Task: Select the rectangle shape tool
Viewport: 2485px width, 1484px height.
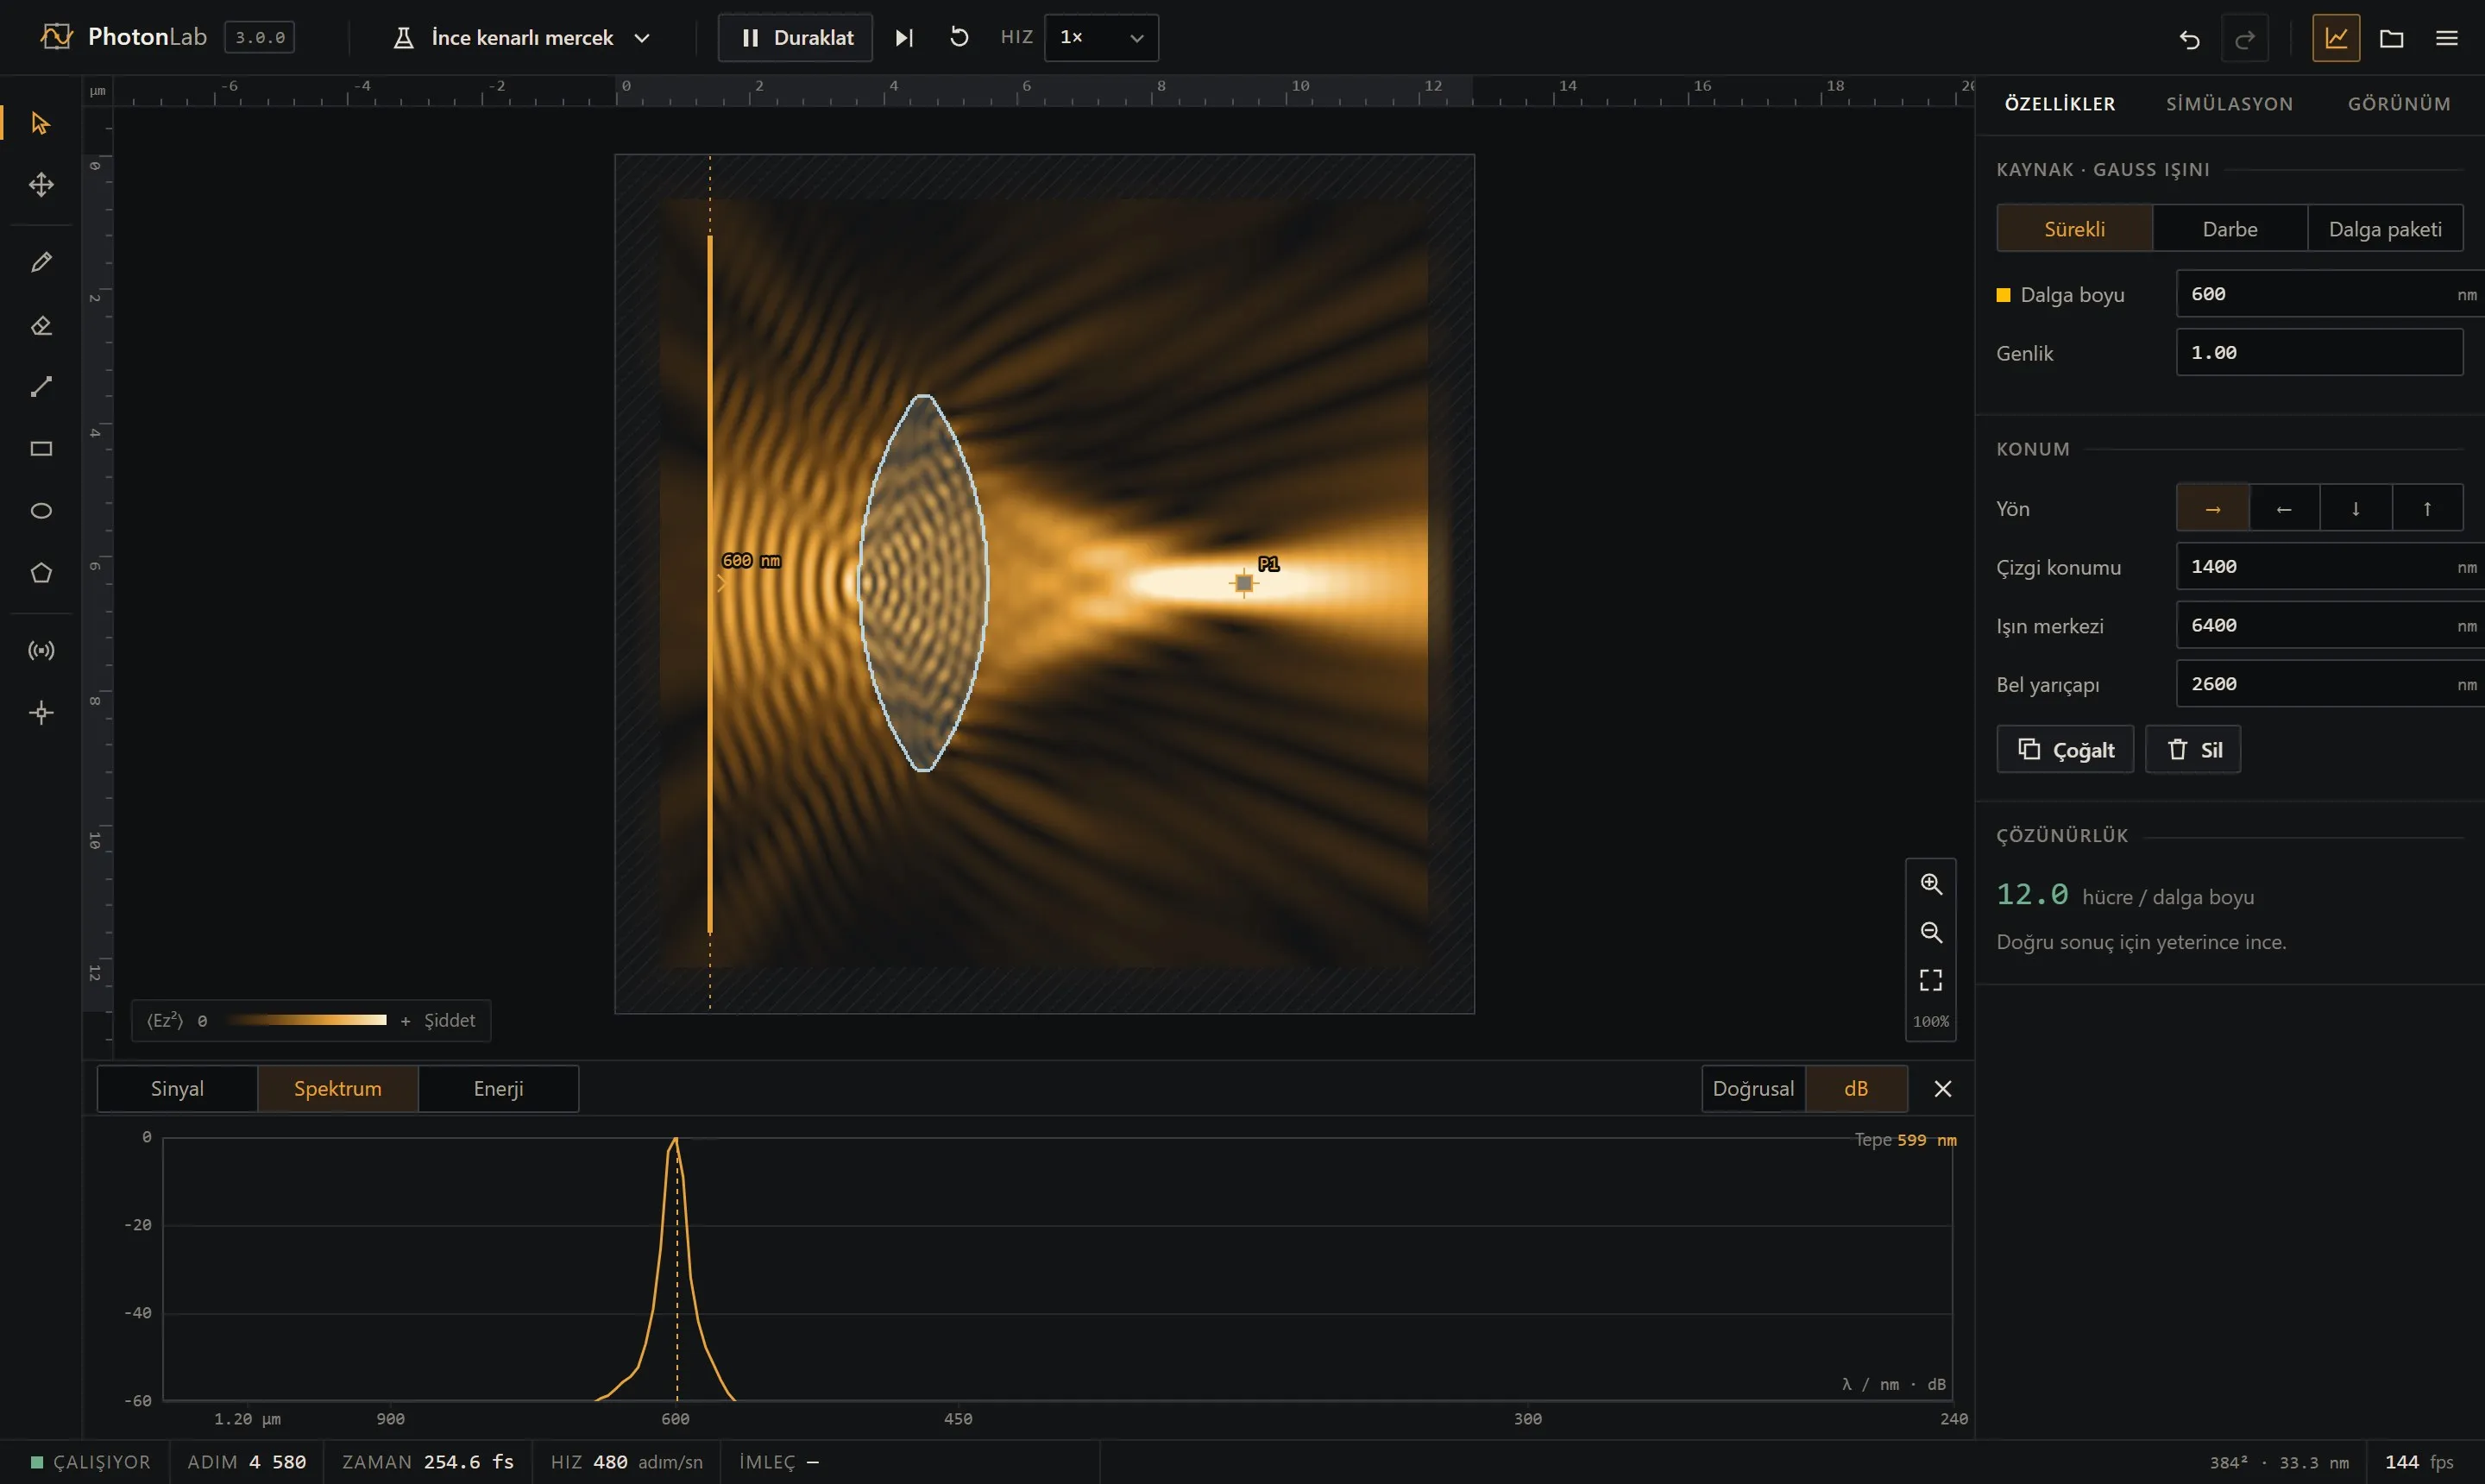Action: 41,449
